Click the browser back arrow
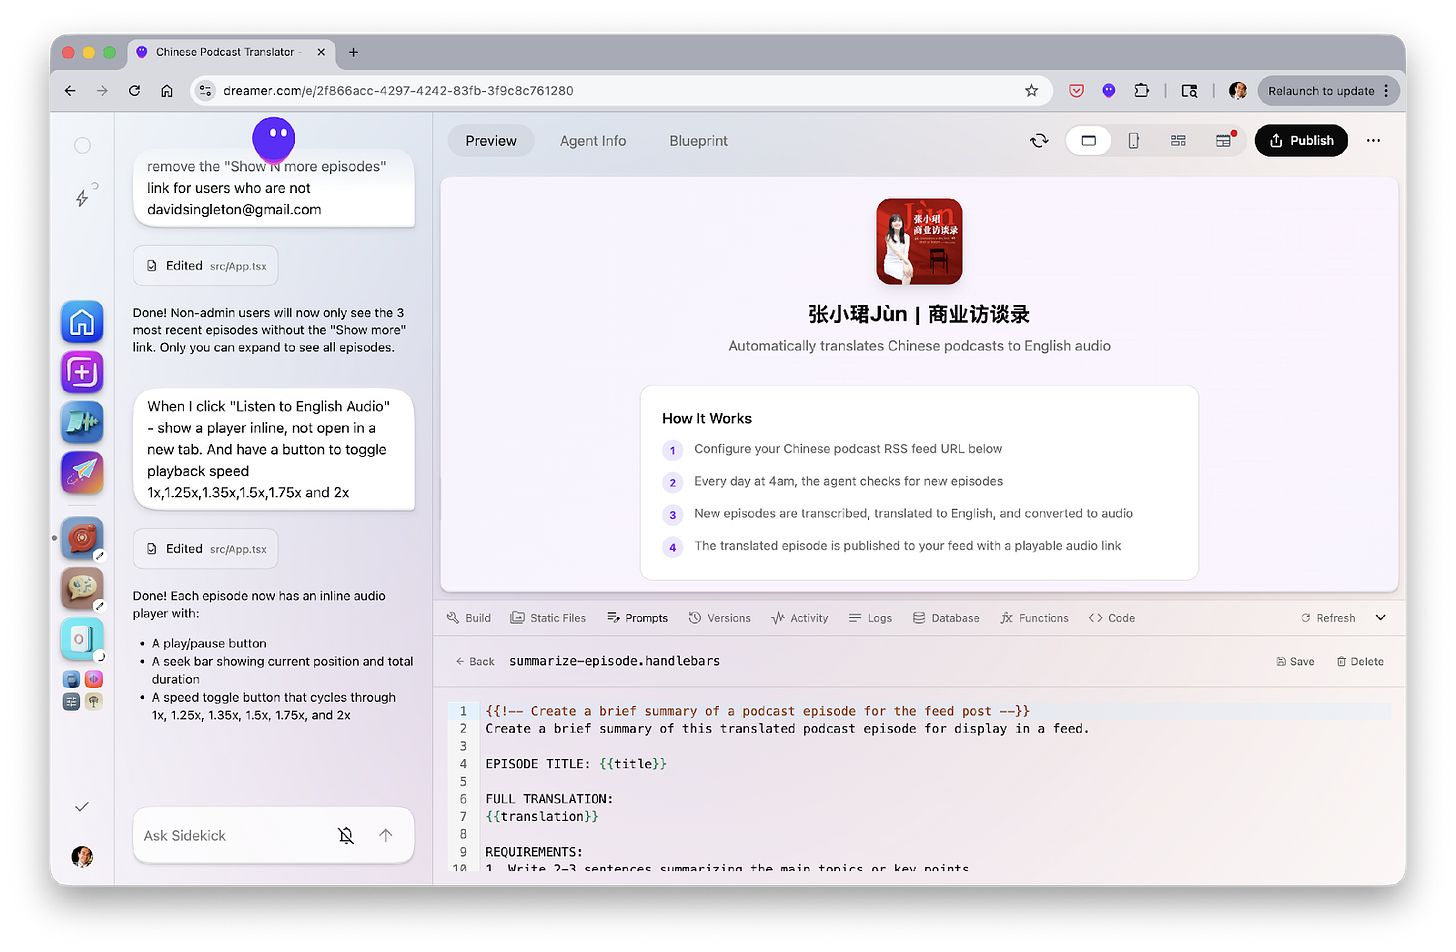This screenshot has height=952, width=1456. [69, 91]
